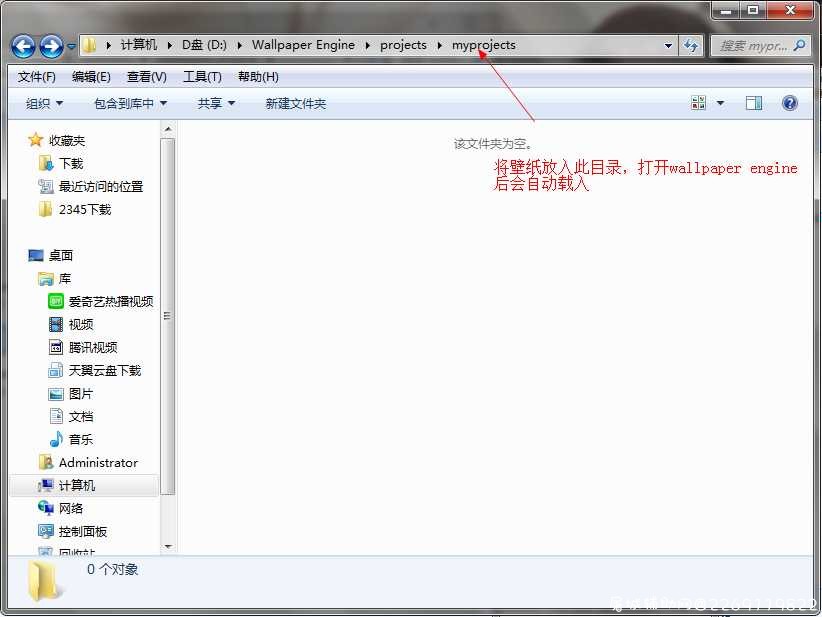The height and width of the screenshot is (617, 822).
Task: Select Wallpaper Engine in address breadcrumb
Action: 303,45
